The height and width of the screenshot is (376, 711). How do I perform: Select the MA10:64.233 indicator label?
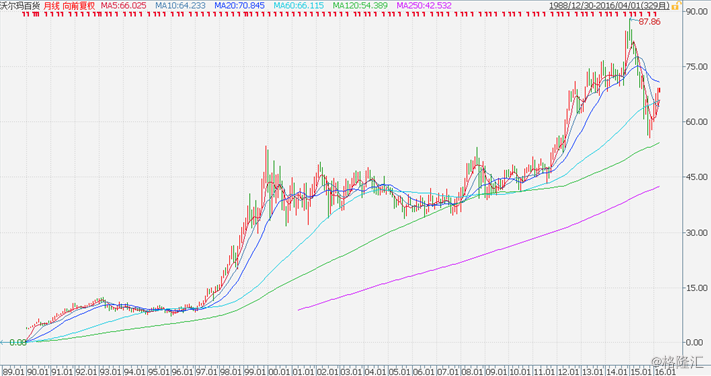pyautogui.click(x=180, y=6)
